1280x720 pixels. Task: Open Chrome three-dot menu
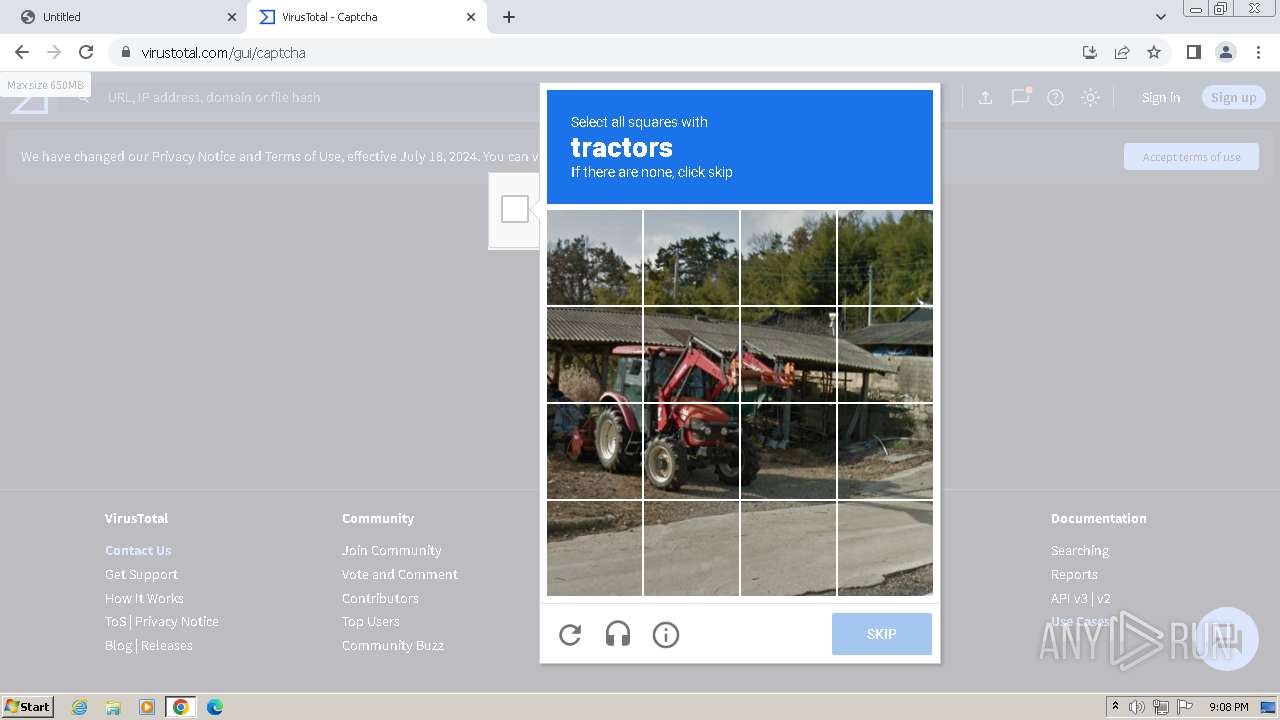1258,52
